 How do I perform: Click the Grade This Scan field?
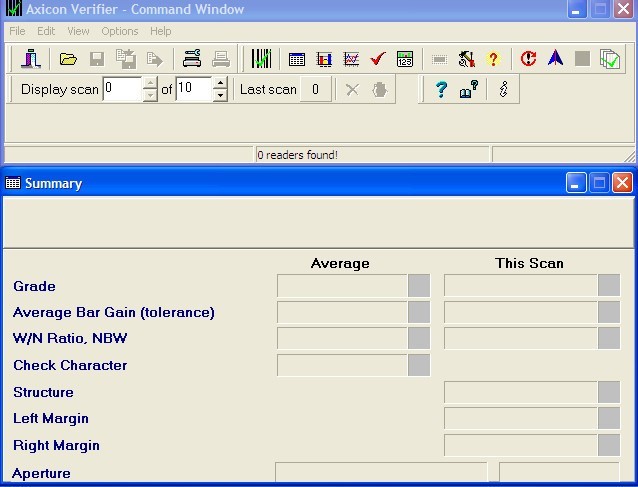(x=521, y=286)
